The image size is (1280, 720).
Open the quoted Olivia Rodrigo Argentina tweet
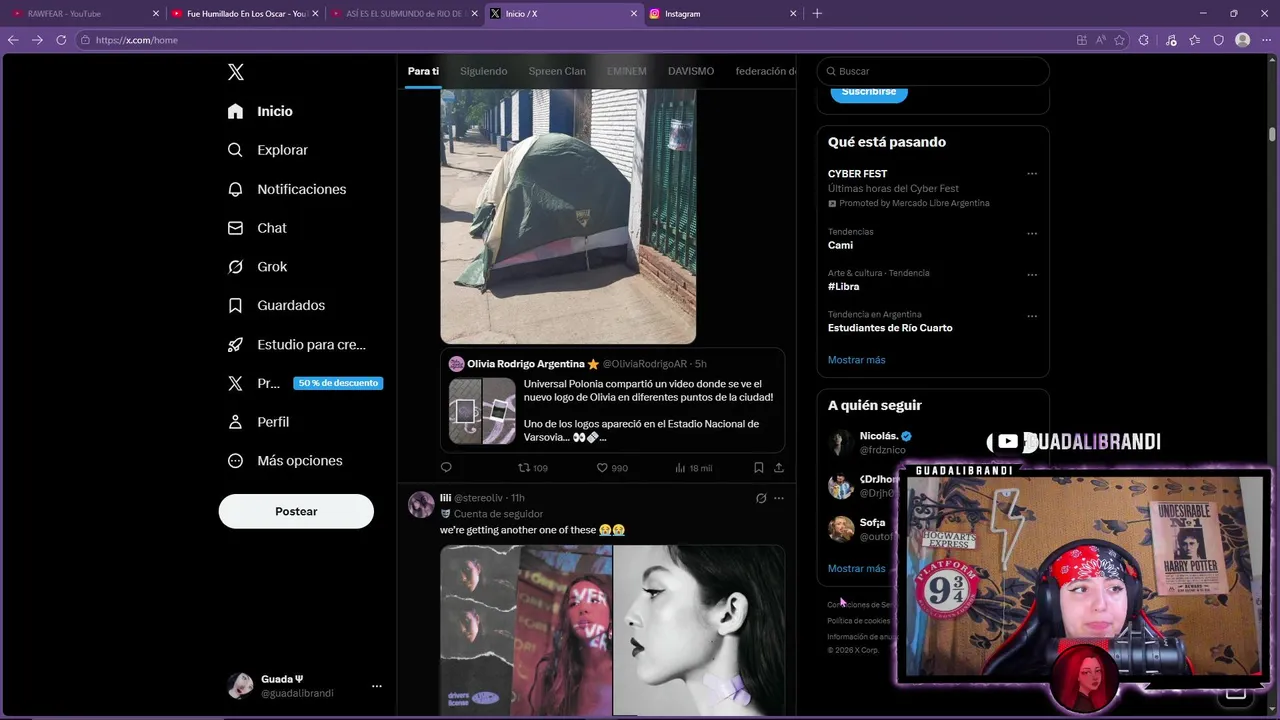(x=612, y=400)
